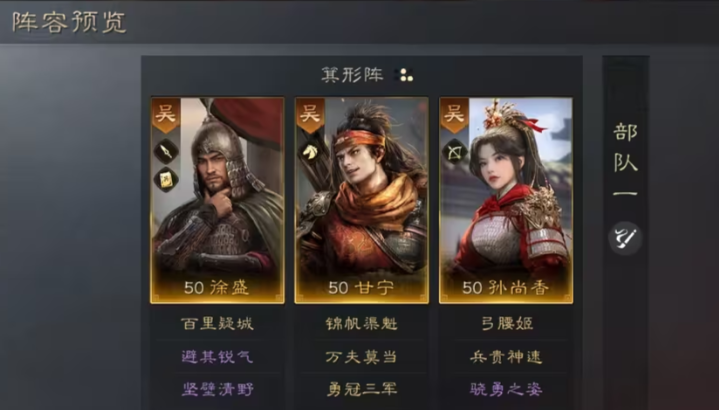View the 百里疑城 skill
Viewport: 719px width, 410px height.
click(217, 323)
